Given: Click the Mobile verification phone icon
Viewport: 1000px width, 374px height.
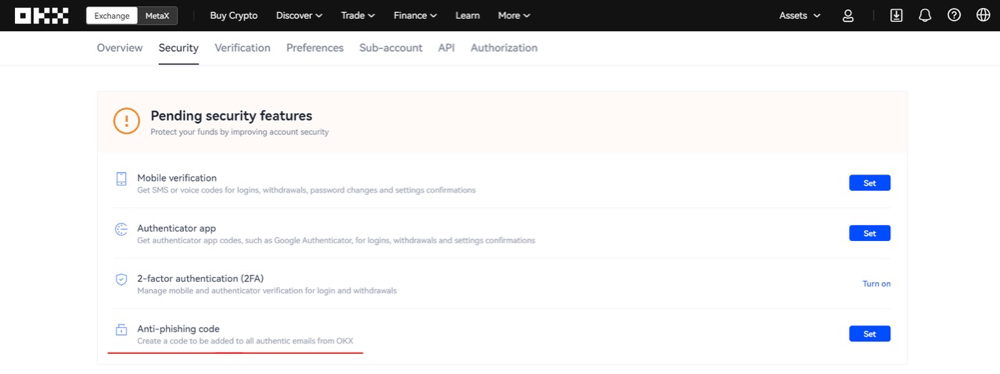Looking at the screenshot, I should click(121, 179).
